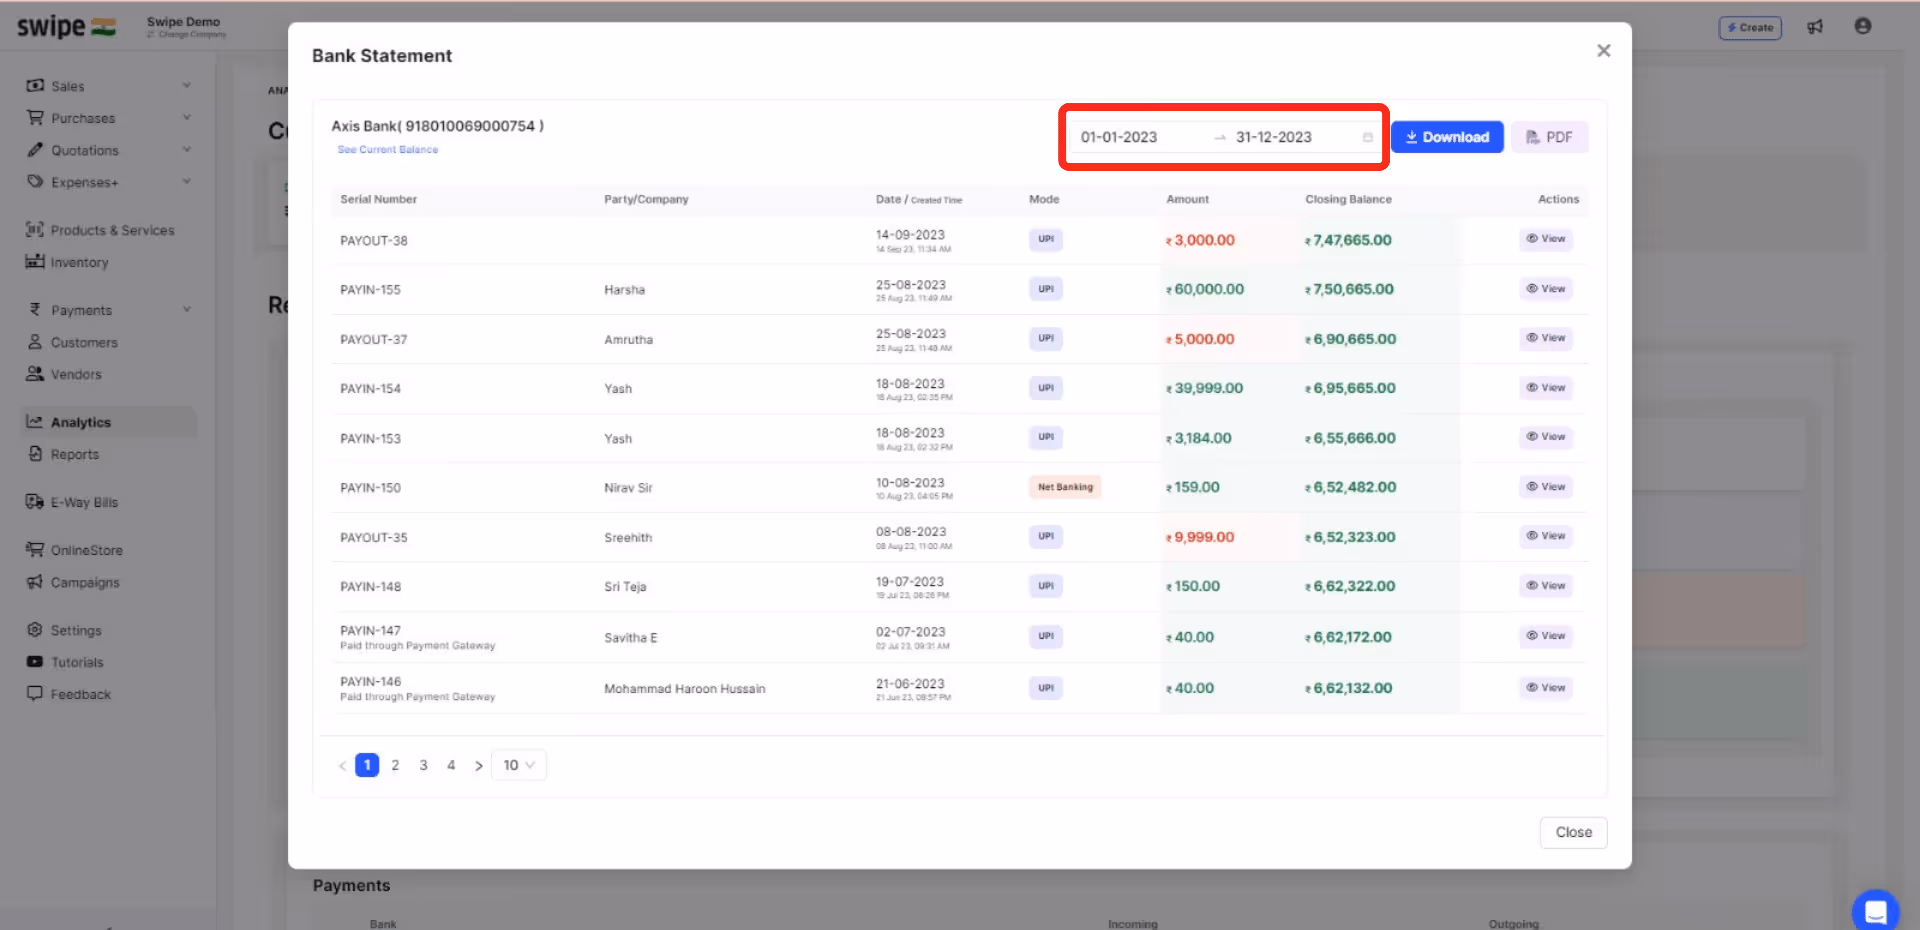Click the Tutorials video icon
The width and height of the screenshot is (1920, 930).
coord(35,662)
